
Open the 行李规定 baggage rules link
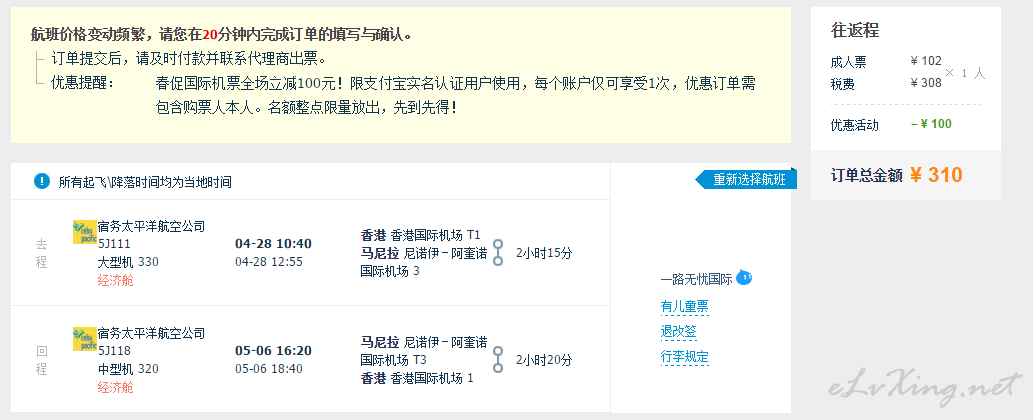coord(684,357)
